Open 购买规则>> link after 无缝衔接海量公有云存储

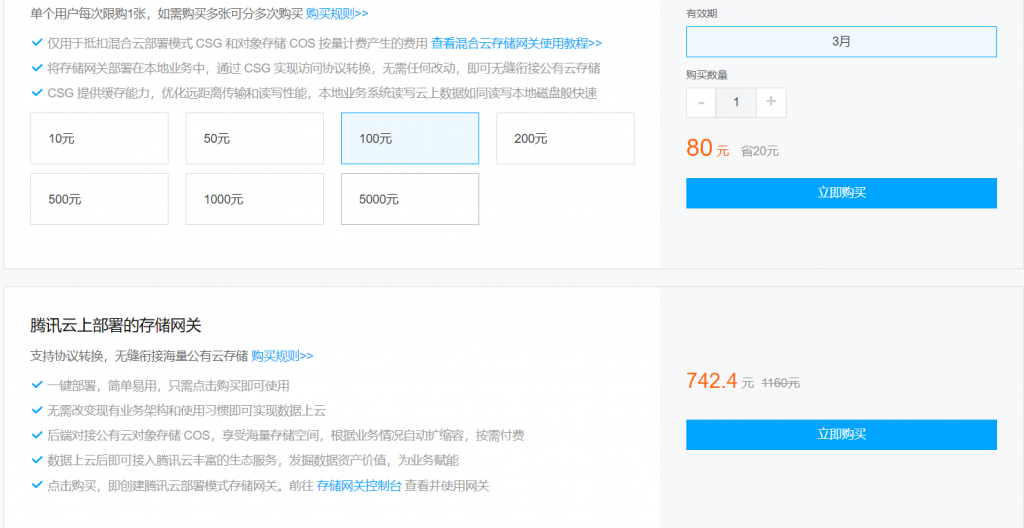(282, 356)
